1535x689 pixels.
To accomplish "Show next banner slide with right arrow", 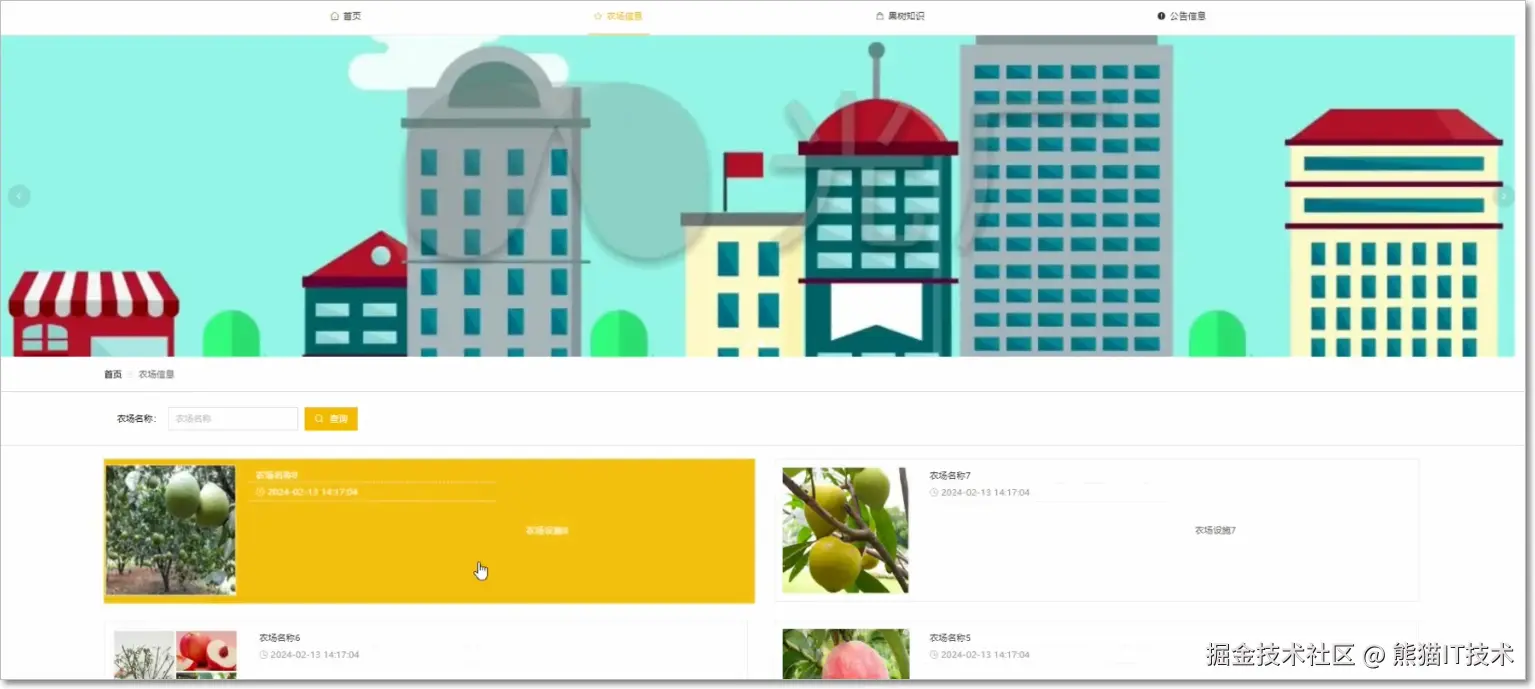I will click(1503, 197).
